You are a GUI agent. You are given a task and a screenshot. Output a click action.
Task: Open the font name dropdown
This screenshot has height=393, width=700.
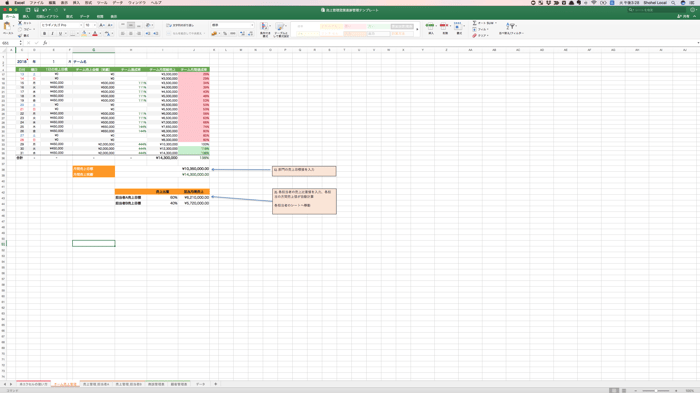coord(62,25)
